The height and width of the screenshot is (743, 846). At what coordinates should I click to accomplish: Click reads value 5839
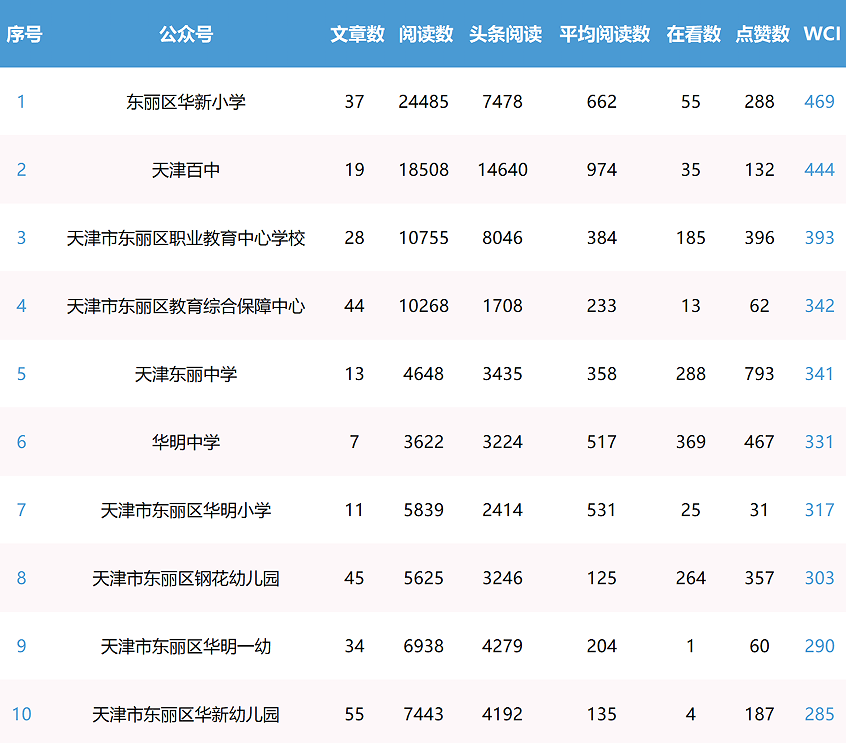click(424, 510)
